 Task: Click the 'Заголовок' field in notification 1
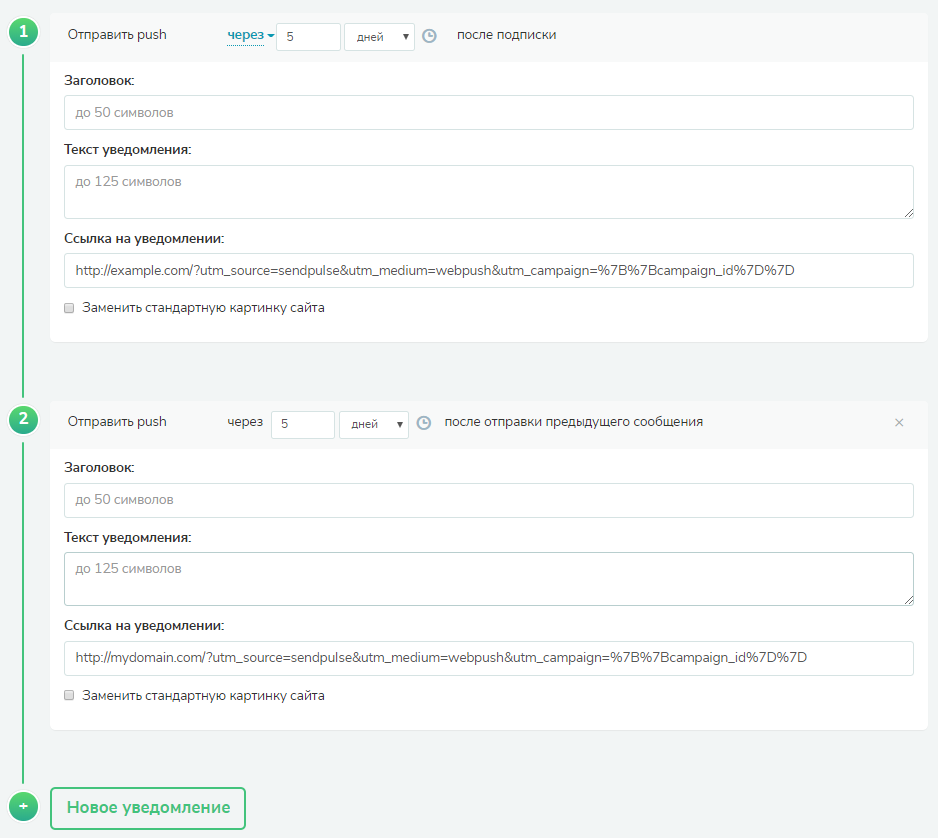[489, 112]
